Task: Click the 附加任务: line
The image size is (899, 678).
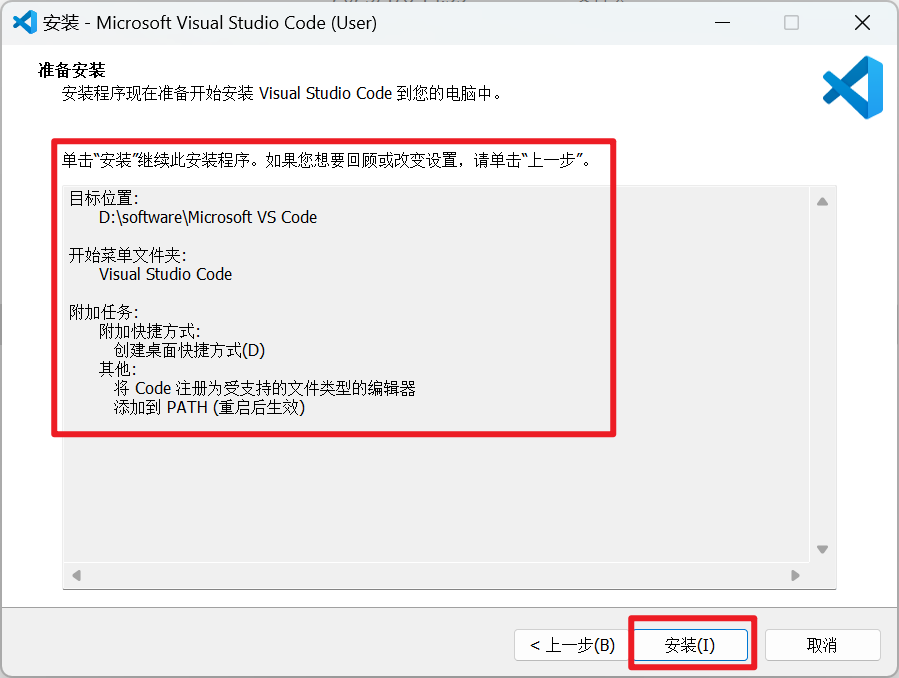Action: (104, 312)
